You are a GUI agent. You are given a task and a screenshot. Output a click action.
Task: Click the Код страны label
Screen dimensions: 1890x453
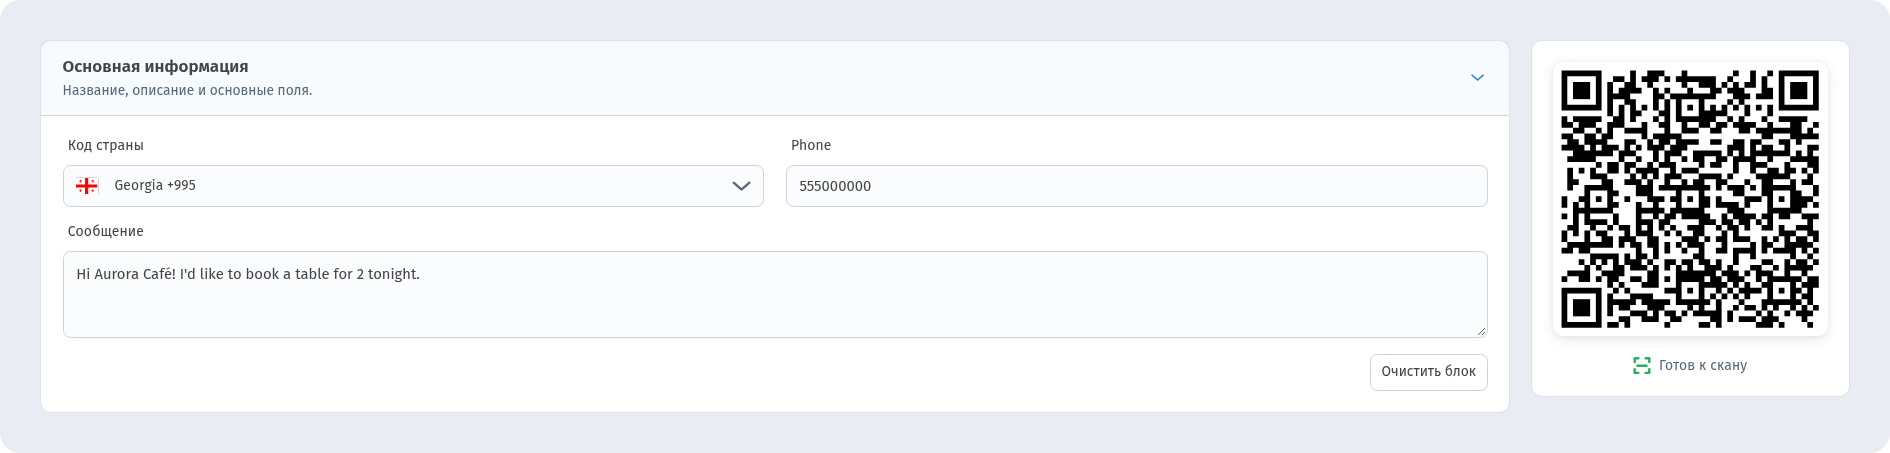105,145
